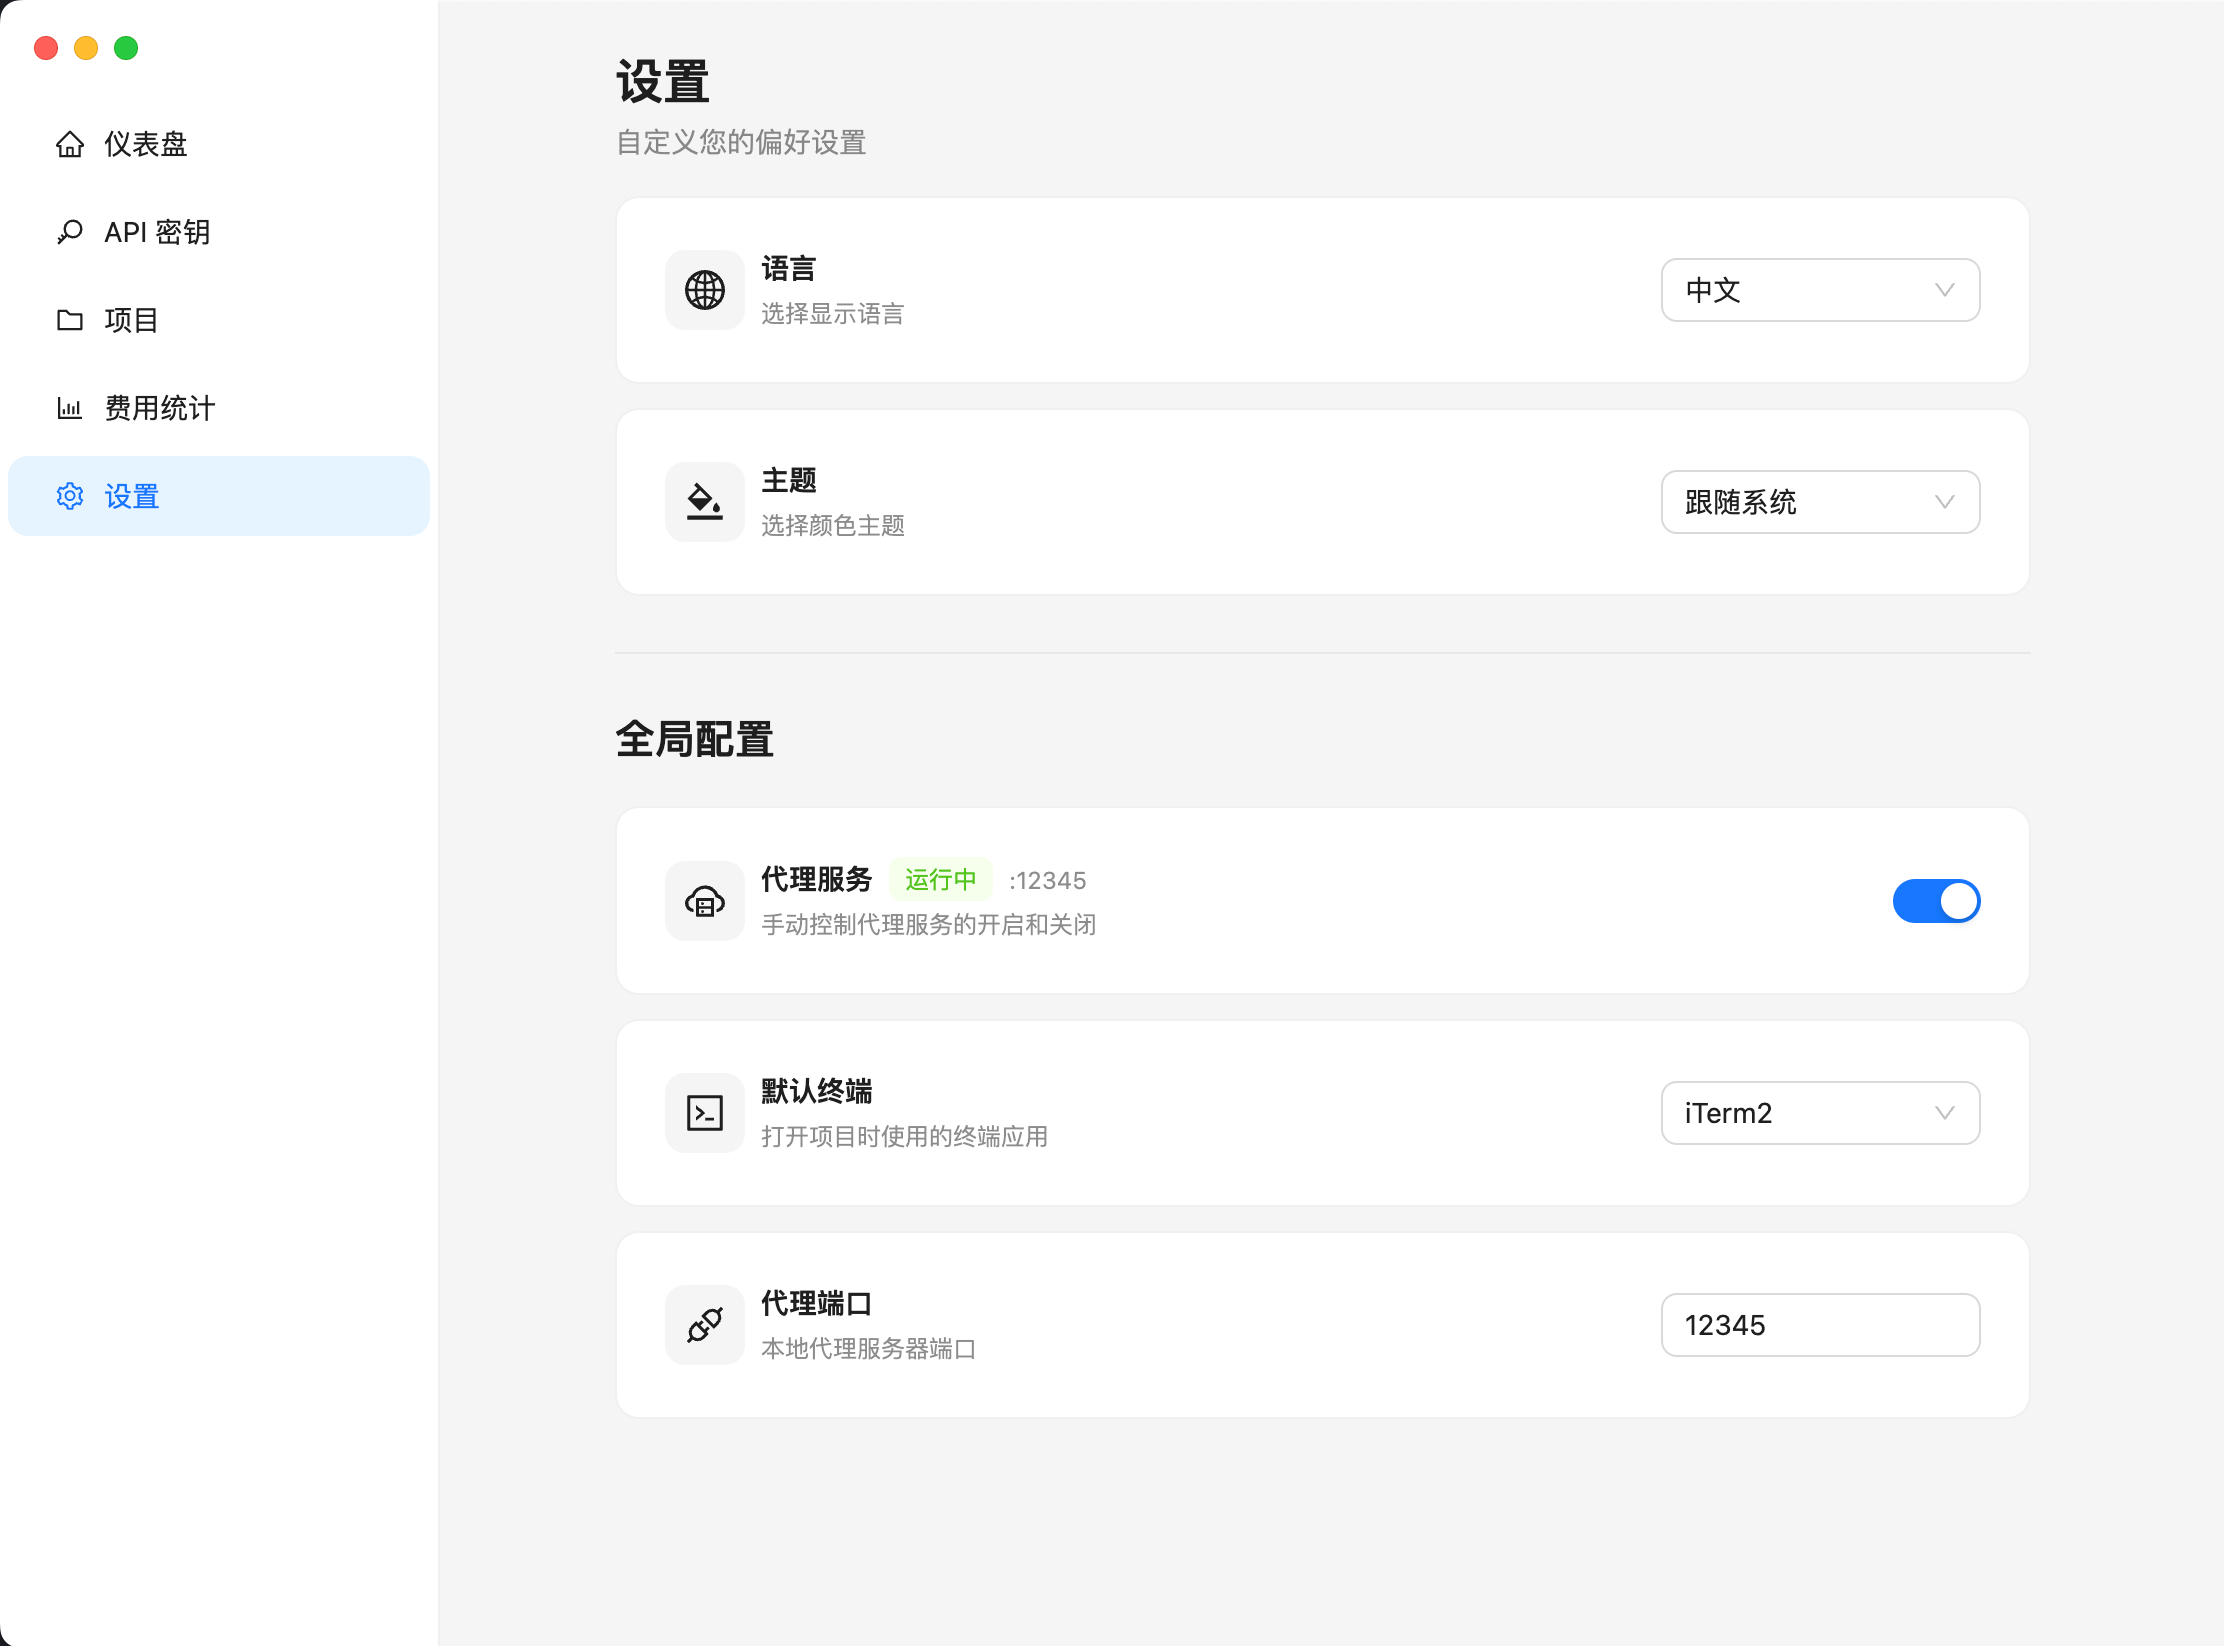This screenshot has height=1646, width=2224.
Task: Turn off the 代理服务 switch
Action: point(1936,901)
